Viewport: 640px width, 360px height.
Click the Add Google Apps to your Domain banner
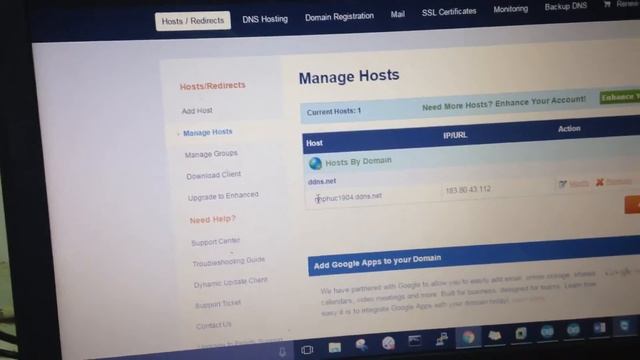(x=474, y=256)
